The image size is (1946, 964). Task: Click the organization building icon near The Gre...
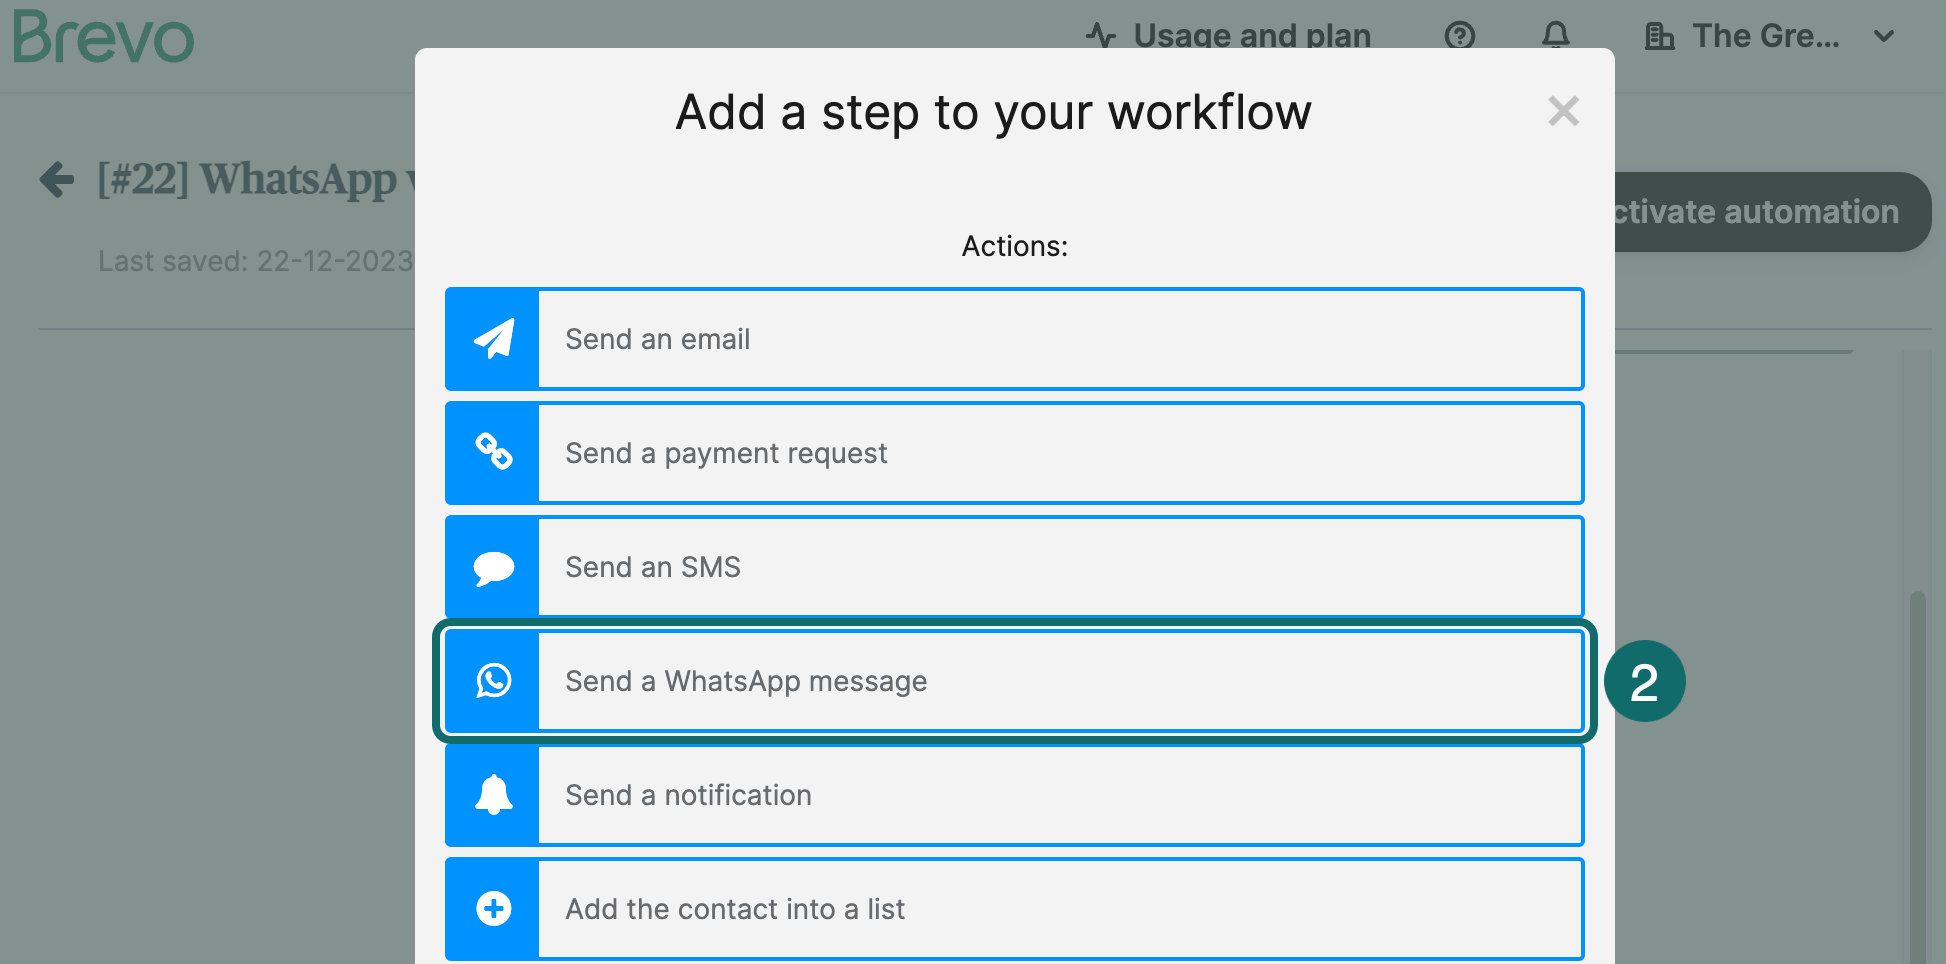coord(1660,36)
